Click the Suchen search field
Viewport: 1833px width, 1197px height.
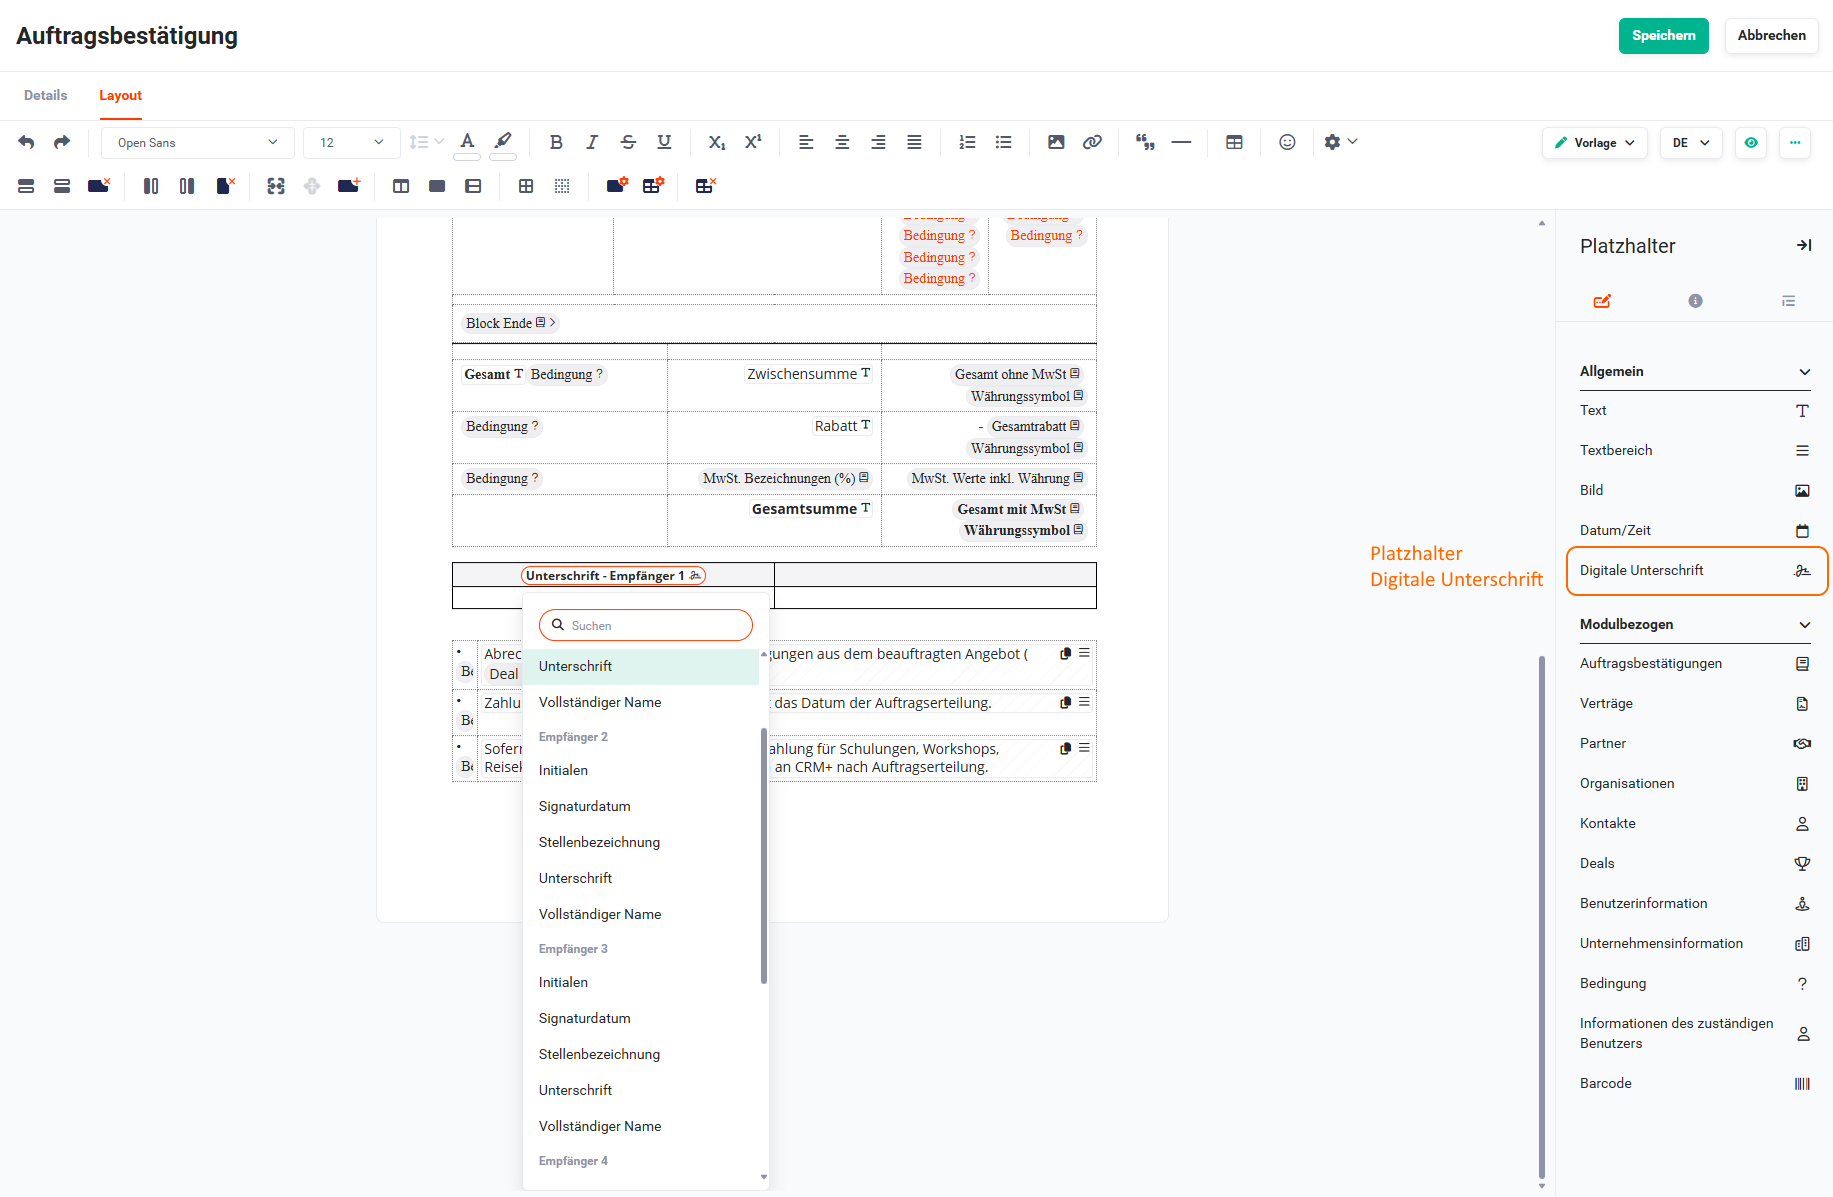(646, 625)
